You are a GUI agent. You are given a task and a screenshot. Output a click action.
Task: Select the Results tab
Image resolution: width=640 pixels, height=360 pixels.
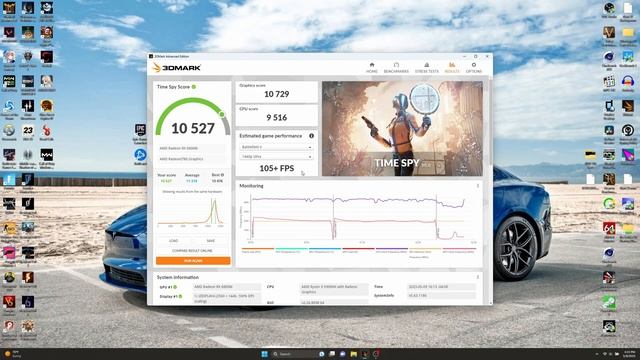point(452,68)
